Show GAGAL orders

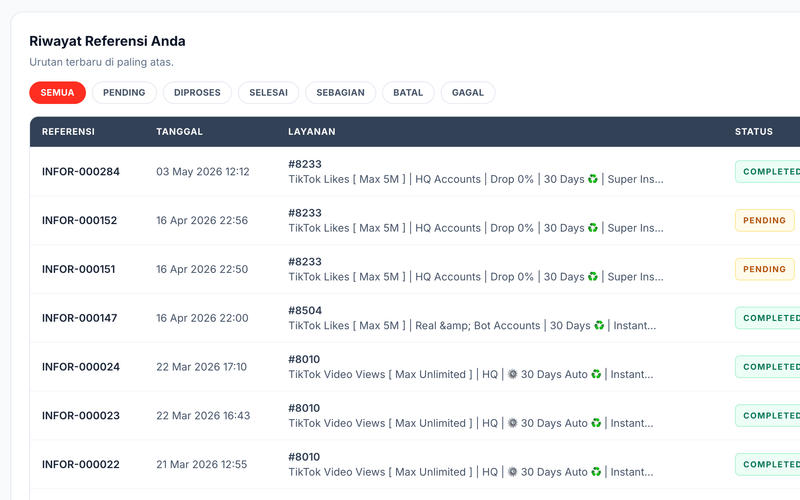tap(467, 92)
